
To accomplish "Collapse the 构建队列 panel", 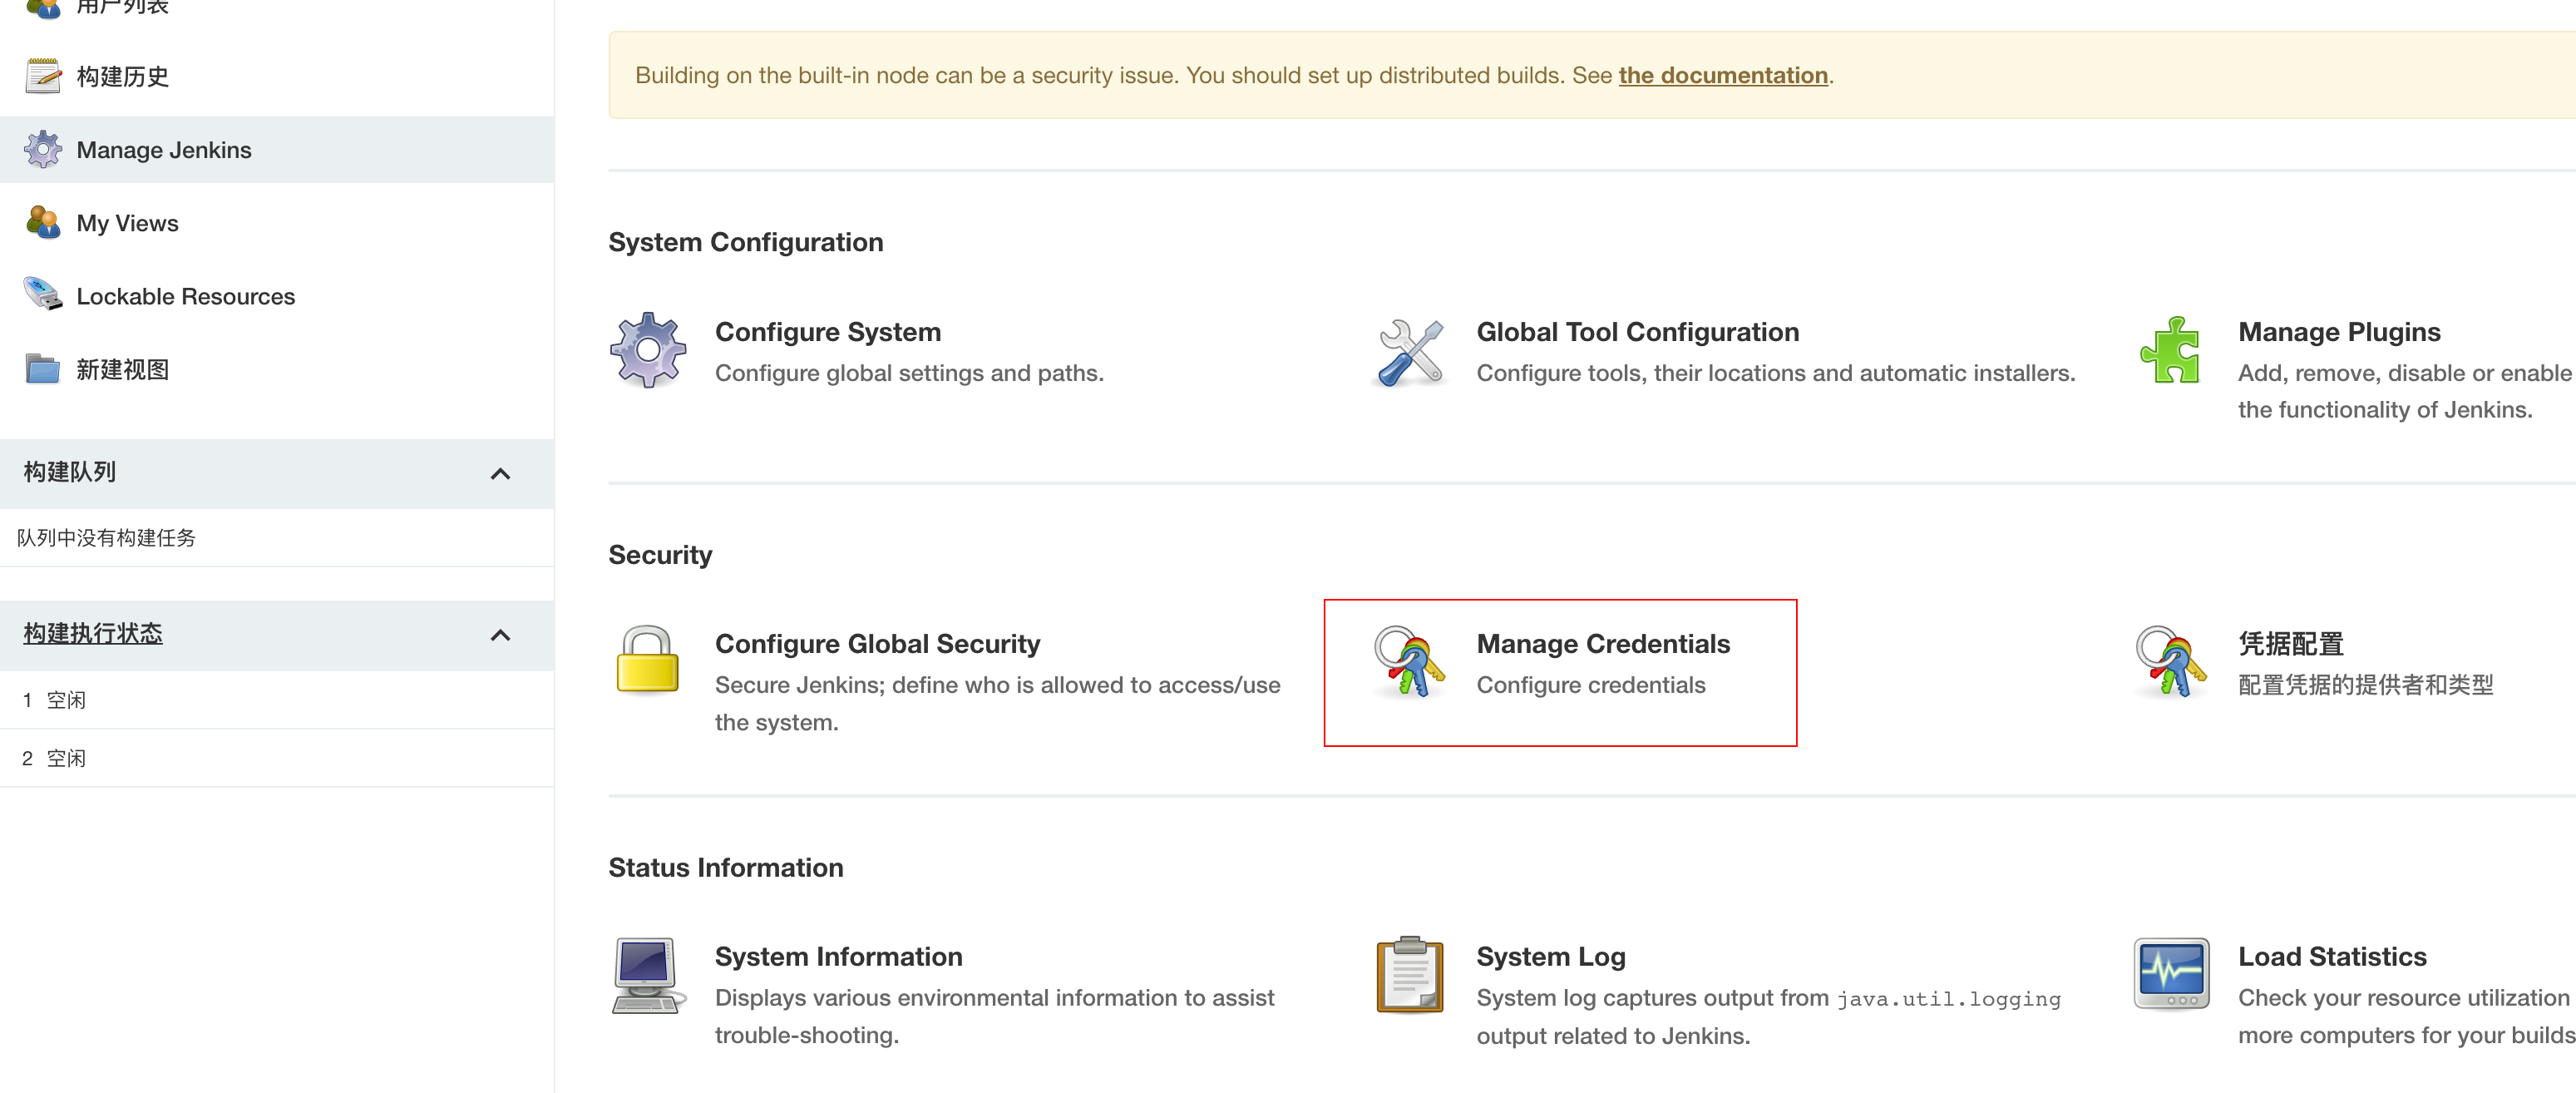I will 500,473.
